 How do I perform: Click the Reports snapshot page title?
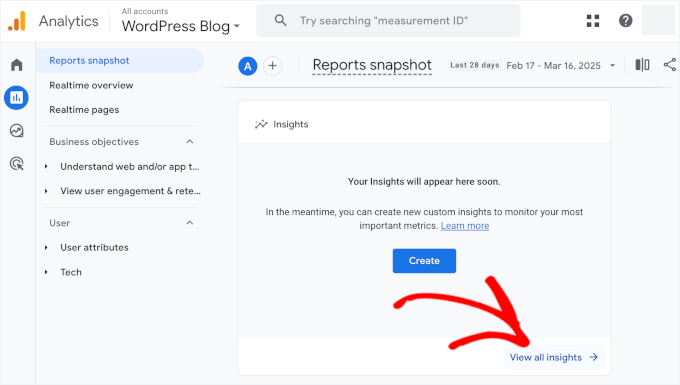coord(372,65)
